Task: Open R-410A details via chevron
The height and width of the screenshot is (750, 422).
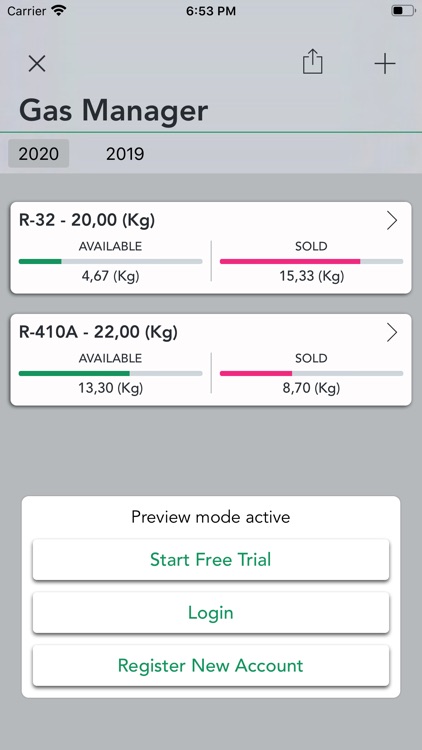Action: click(392, 332)
